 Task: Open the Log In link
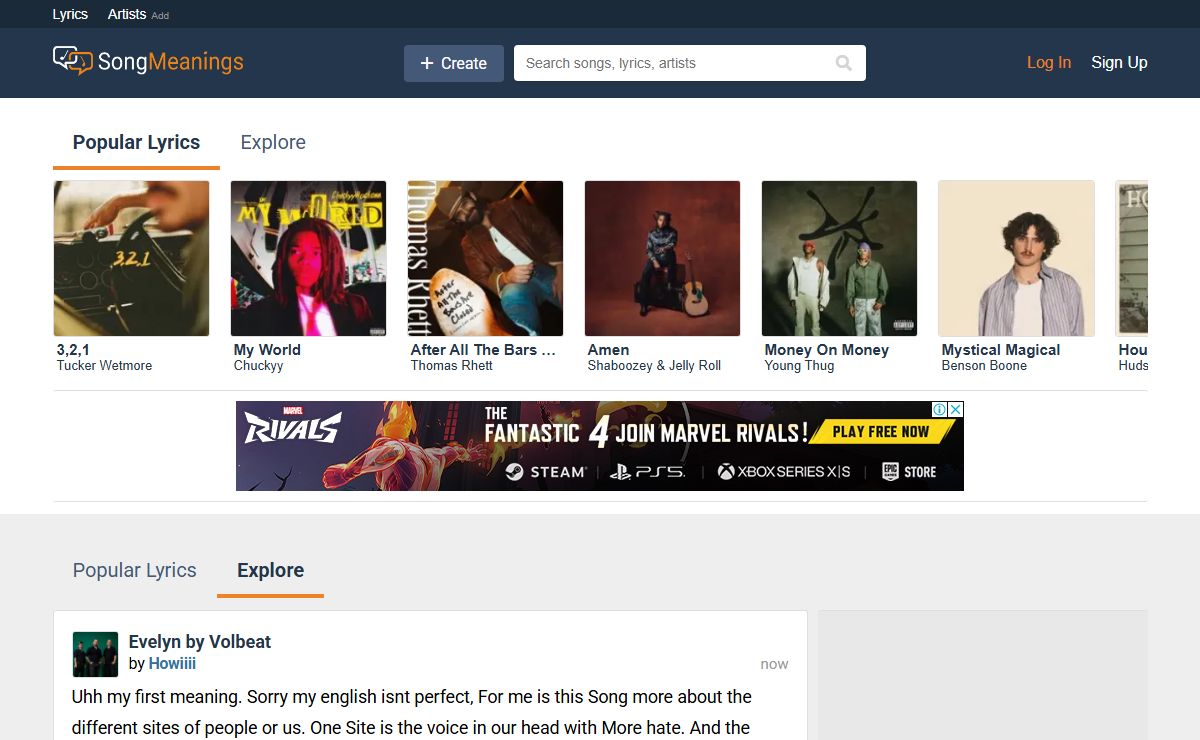1049,62
